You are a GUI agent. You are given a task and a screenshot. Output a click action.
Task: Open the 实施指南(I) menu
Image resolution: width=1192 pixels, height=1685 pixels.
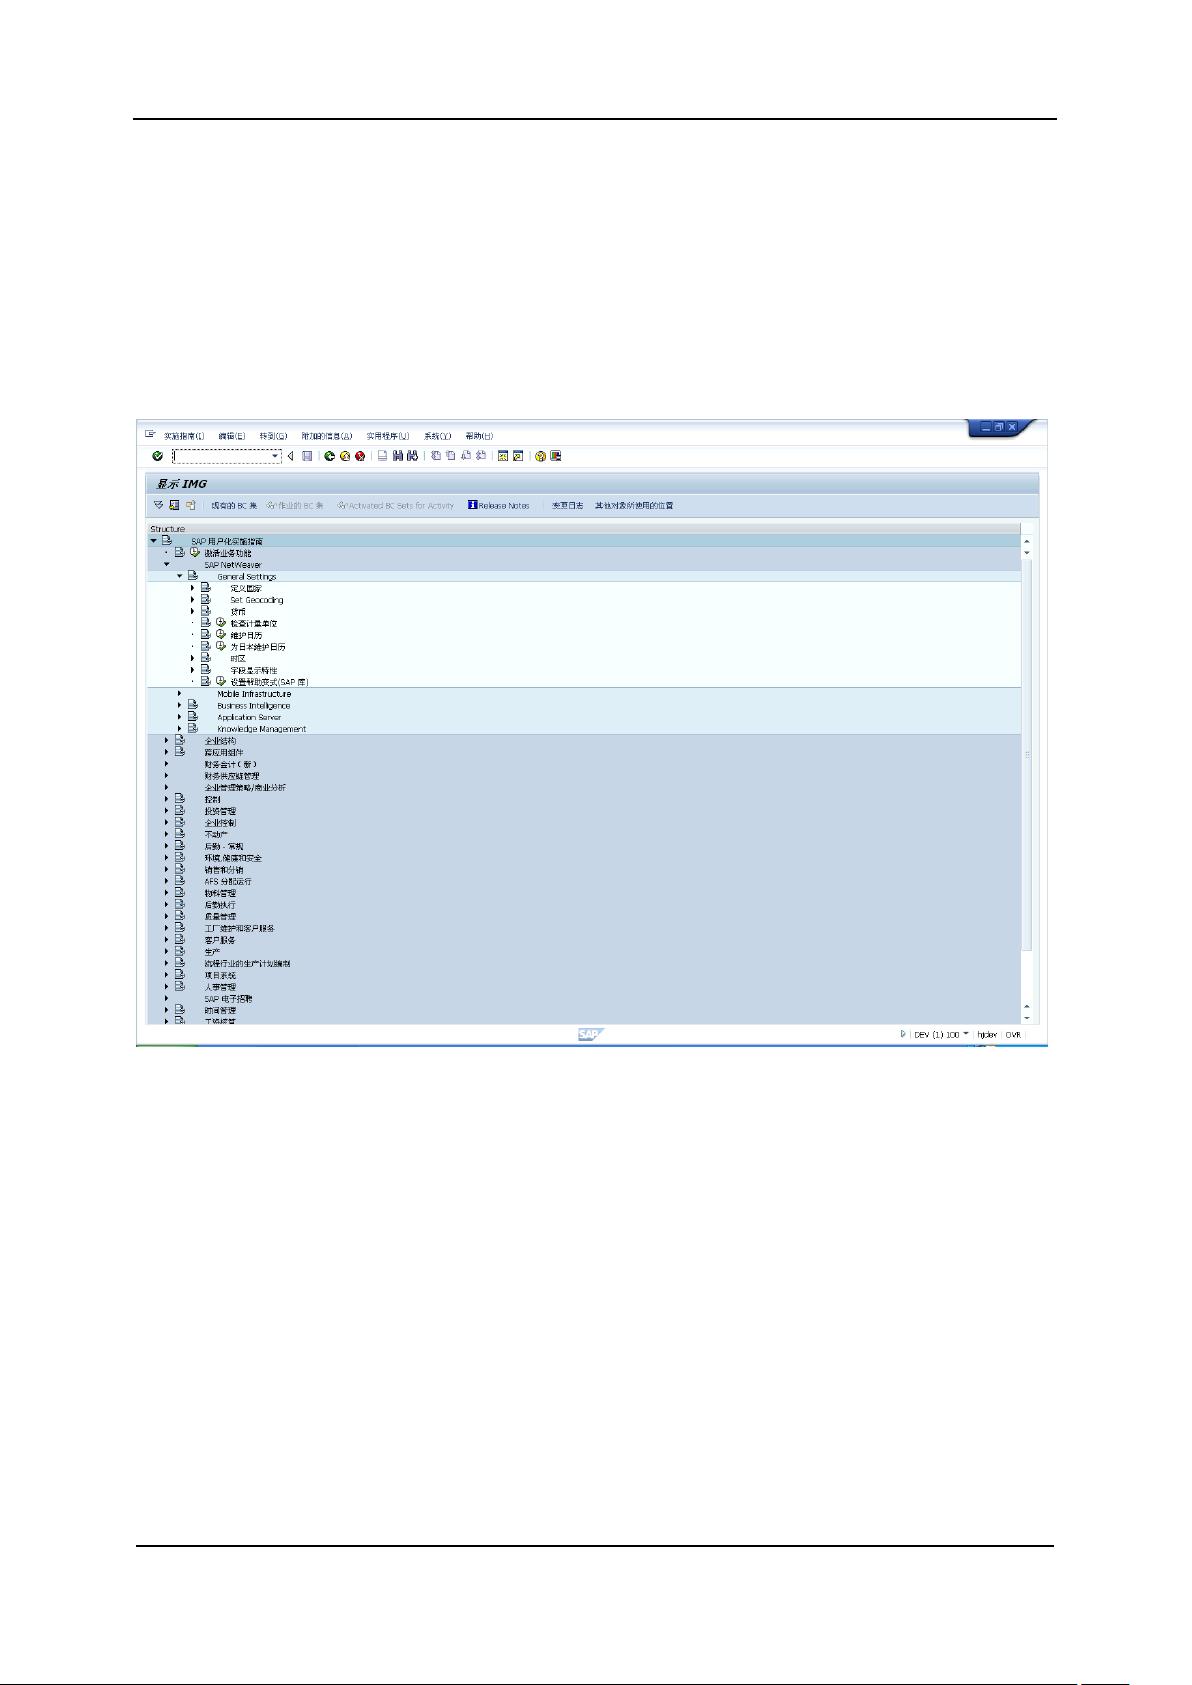click(184, 436)
